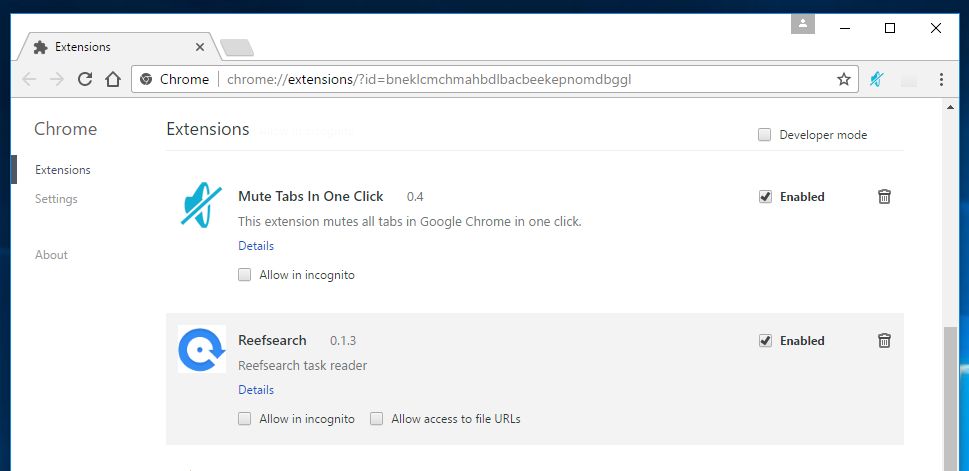Open Details link for Reefsearch
Screen dimensions: 969x471
point(256,389)
